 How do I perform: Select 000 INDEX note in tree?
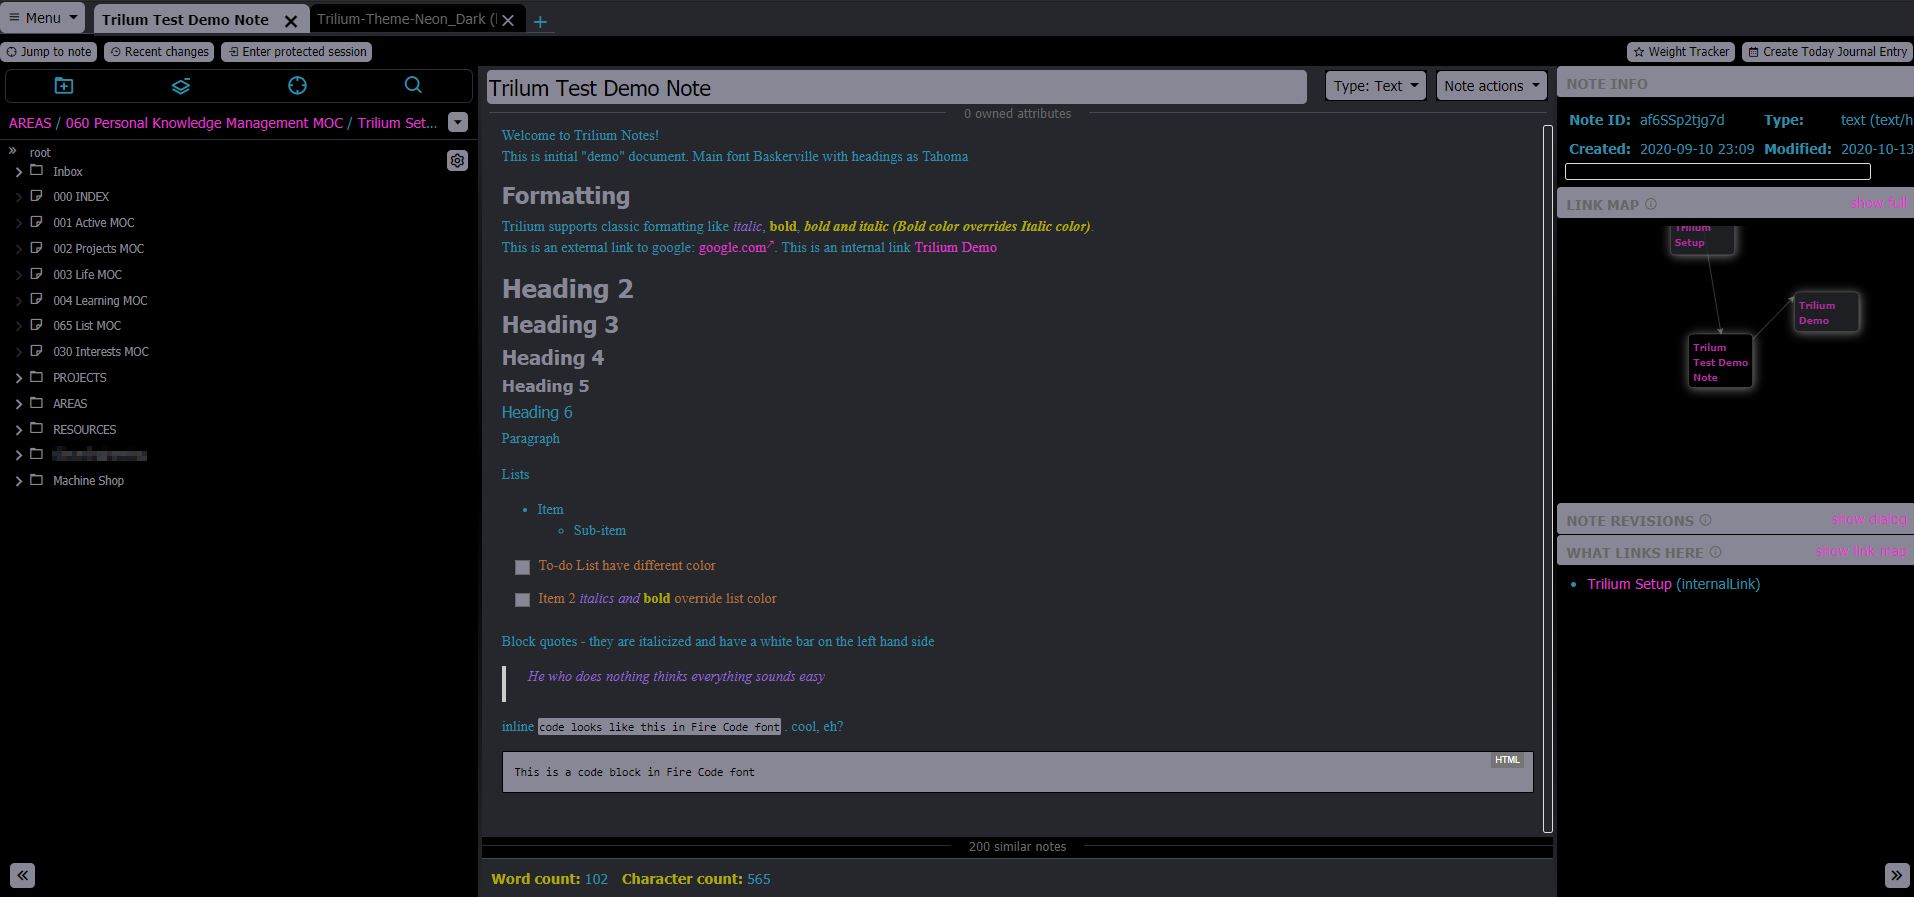click(x=81, y=197)
